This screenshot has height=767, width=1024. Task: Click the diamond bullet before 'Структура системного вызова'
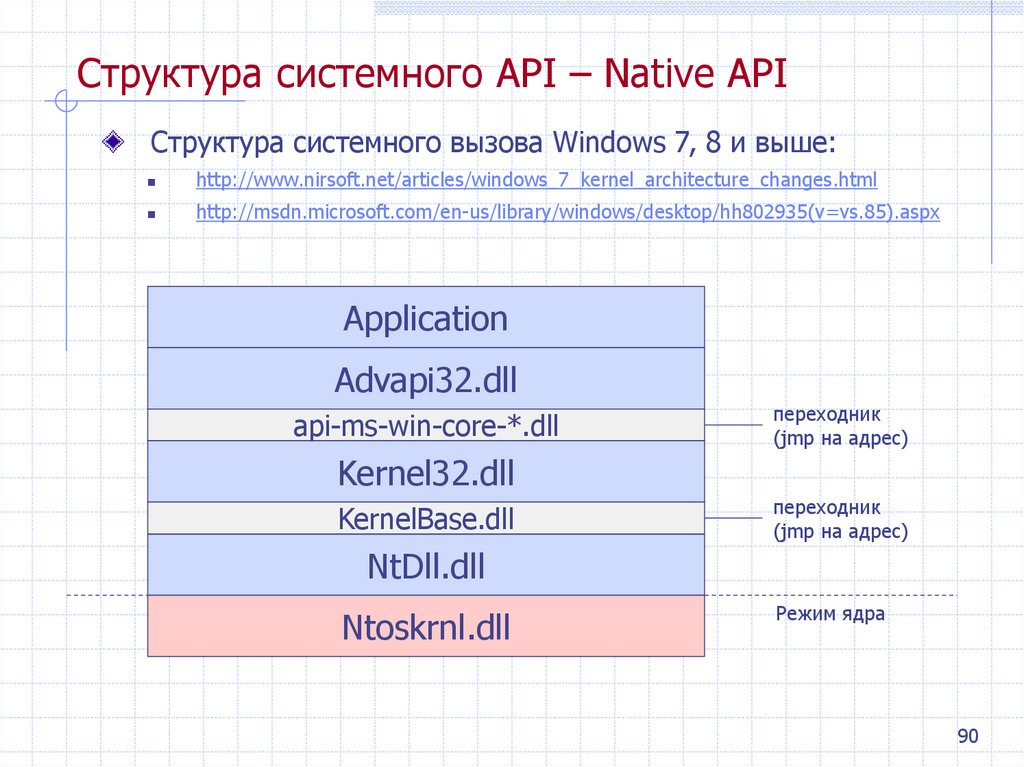click(x=113, y=141)
